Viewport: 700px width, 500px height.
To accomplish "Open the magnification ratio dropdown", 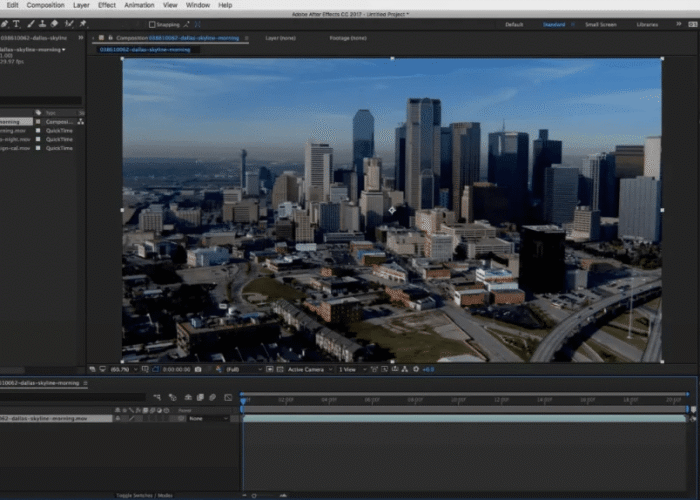I will (x=124, y=370).
